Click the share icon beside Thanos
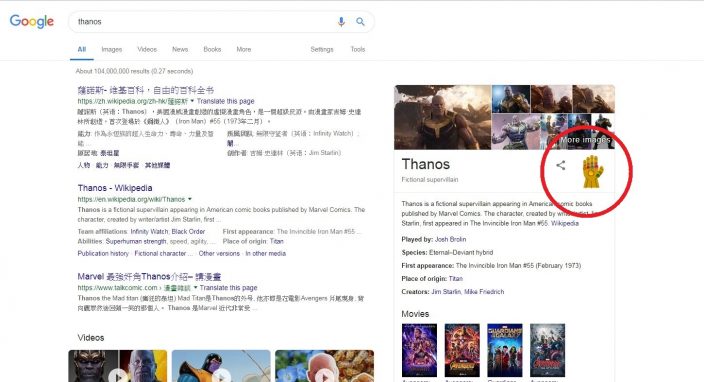Screen dimensions: 704x382 click(x=560, y=165)
